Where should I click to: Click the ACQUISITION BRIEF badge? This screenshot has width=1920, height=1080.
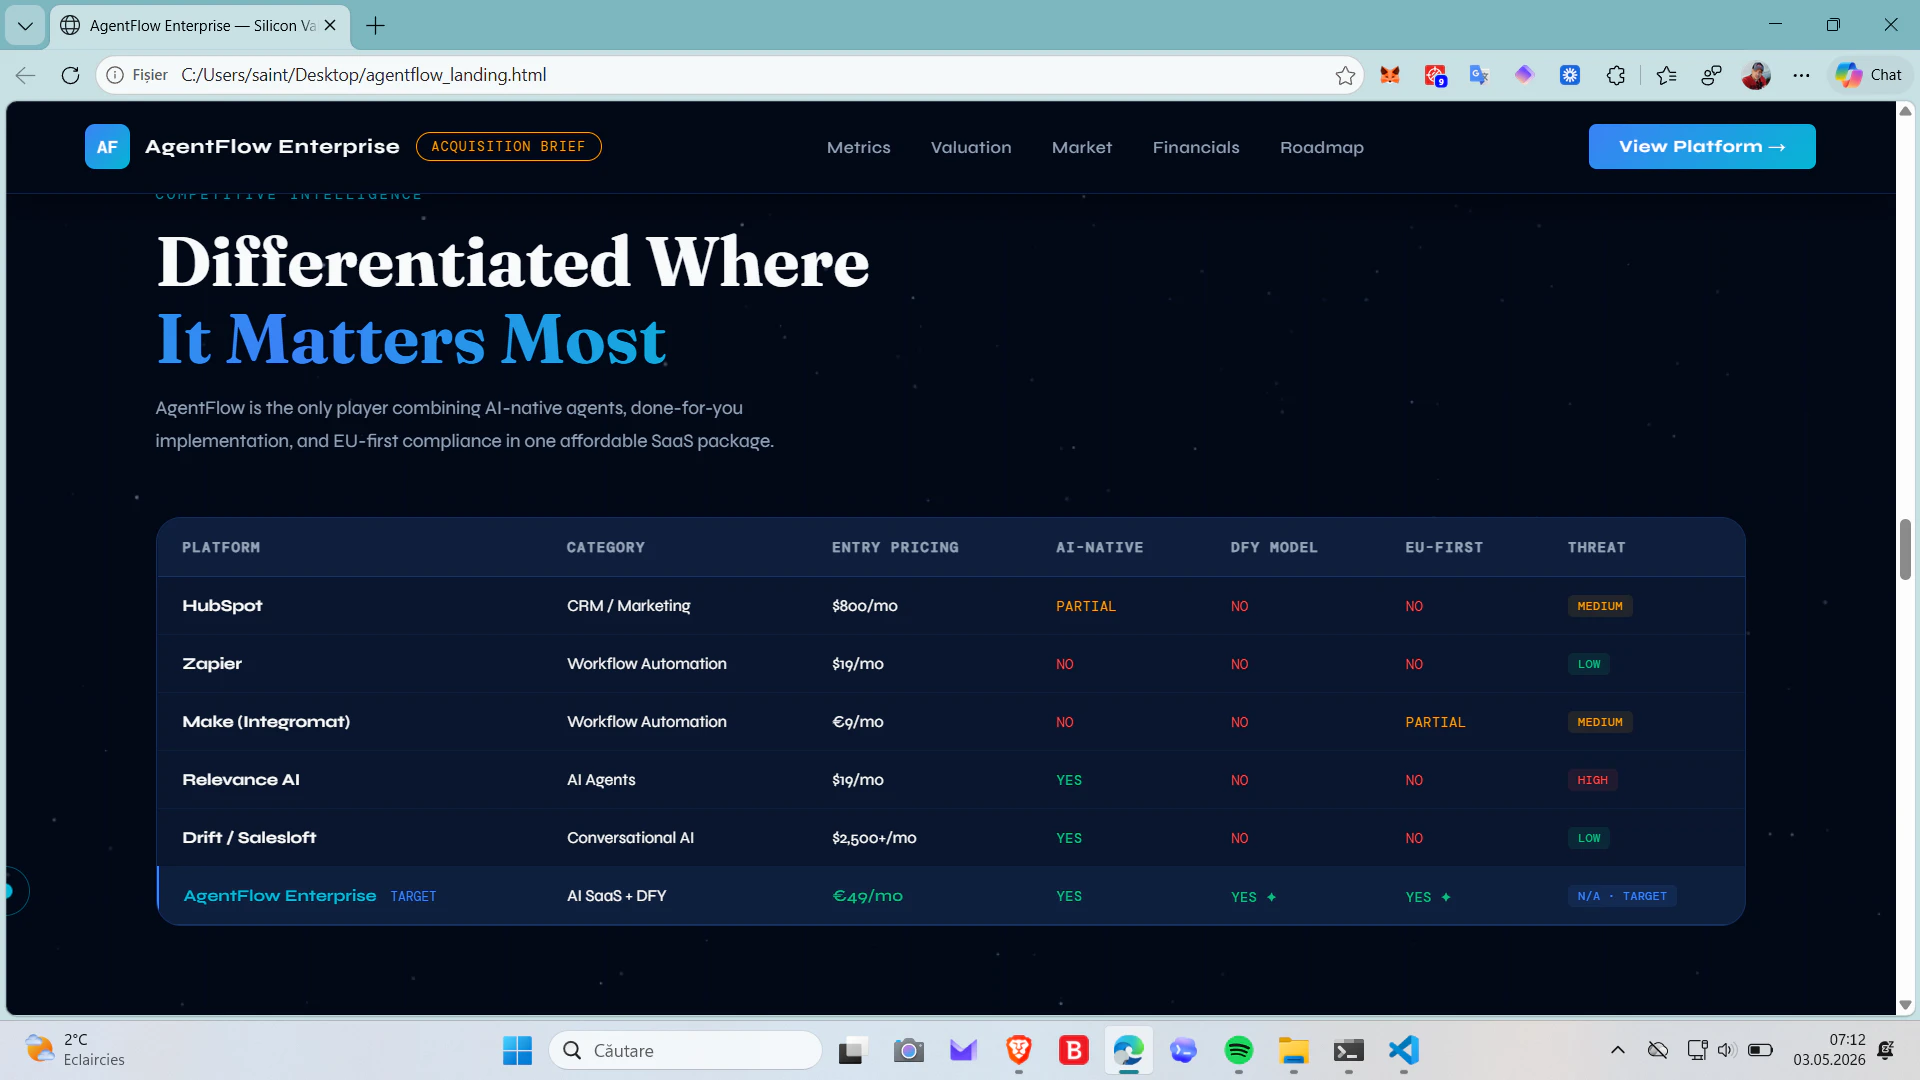(x=508, y=146)
